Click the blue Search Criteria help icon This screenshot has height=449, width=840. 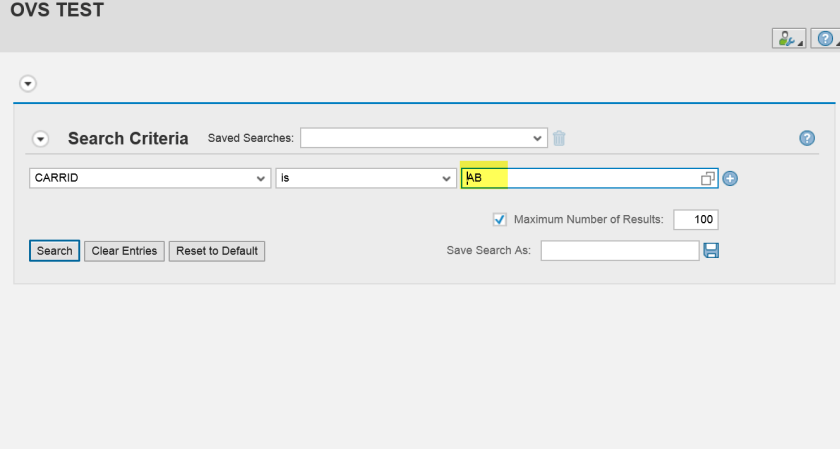tap(807, 139)
